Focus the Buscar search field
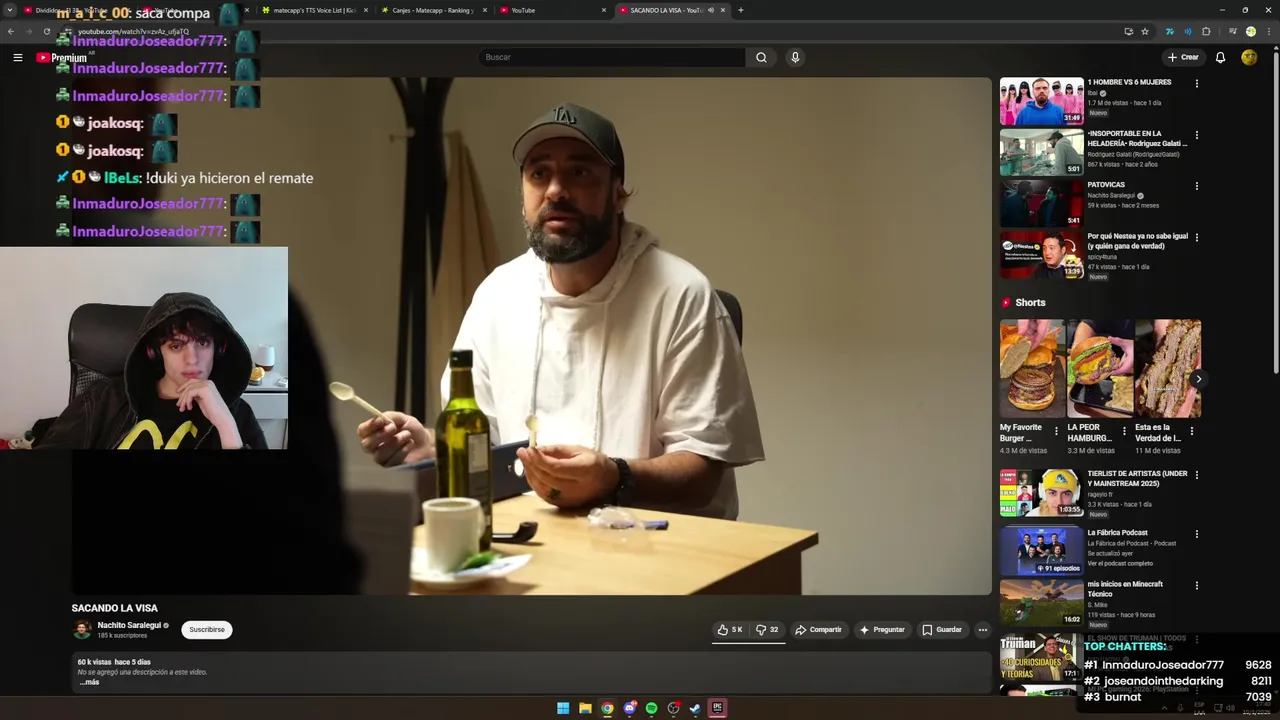This screenshot has width=1280, height=720. [x=611, y=57]
